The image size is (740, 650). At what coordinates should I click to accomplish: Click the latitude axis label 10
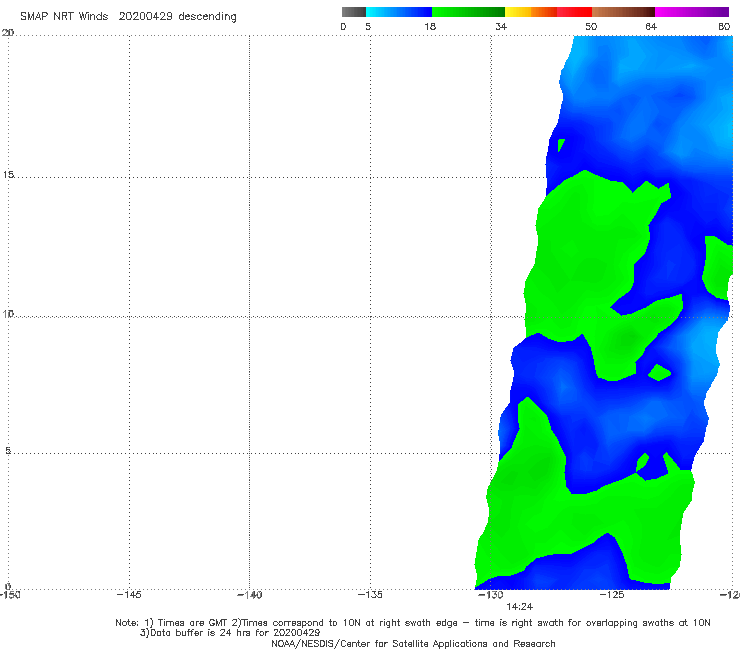tap(8, 313)
